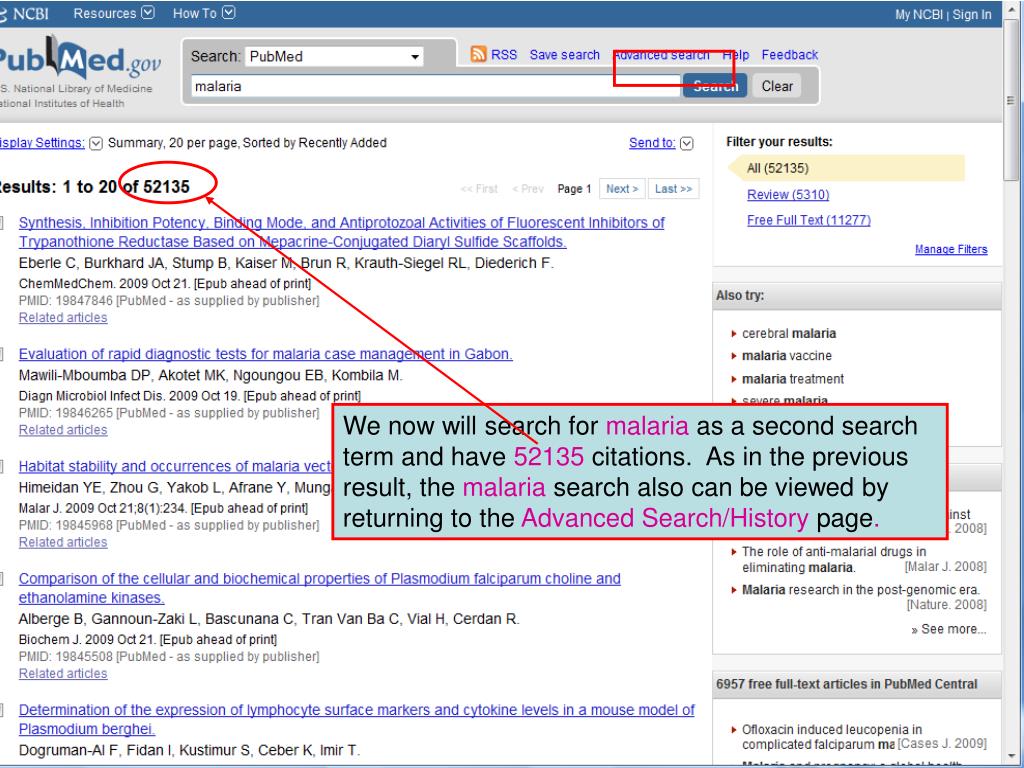Select the All (52135) filter
This screenshot has height=768, width=1024.
click(846, 168)
